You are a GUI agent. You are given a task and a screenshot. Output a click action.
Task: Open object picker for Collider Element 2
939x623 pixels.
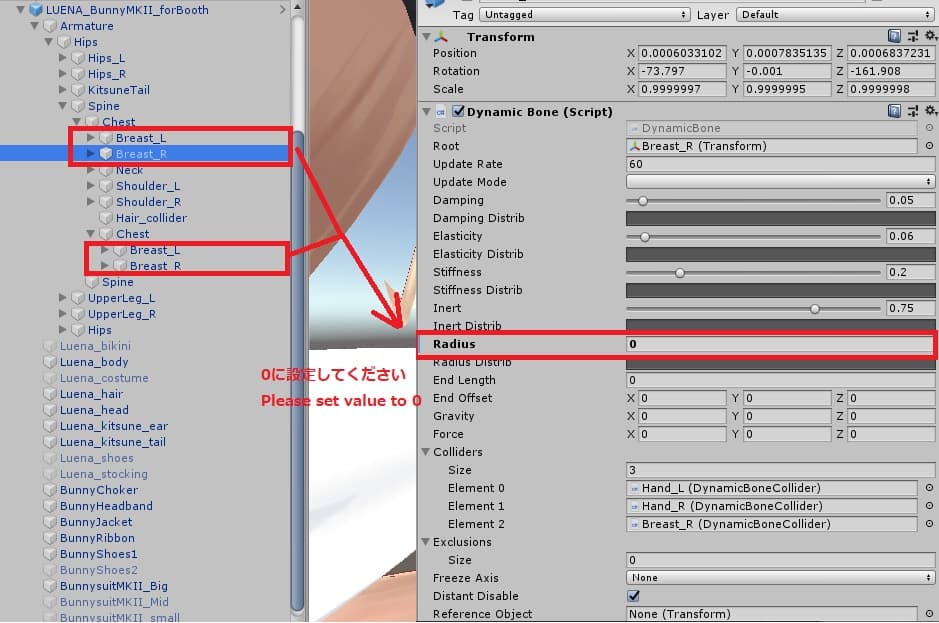(x=929, y=524)
